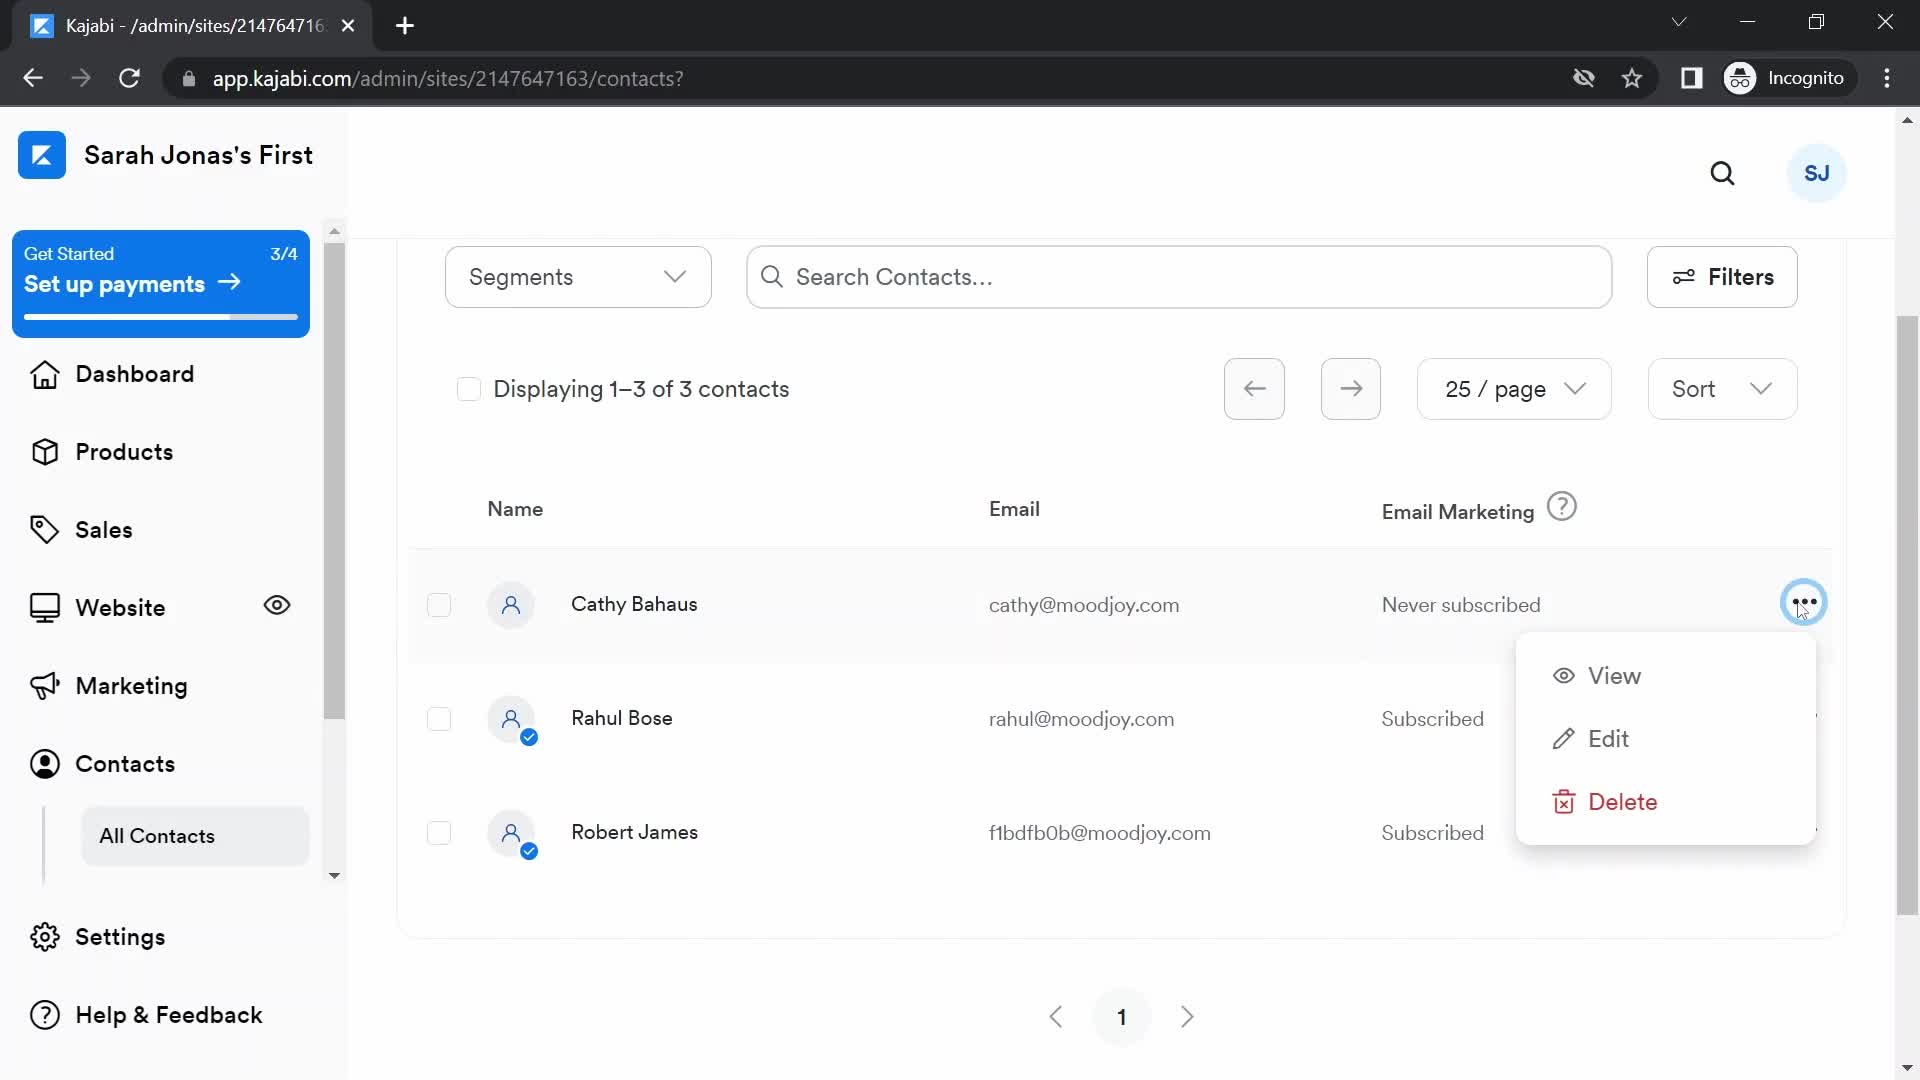
Task: Click the Products sidebar icon
Action: pyautogui.click(x=44, y=451)
